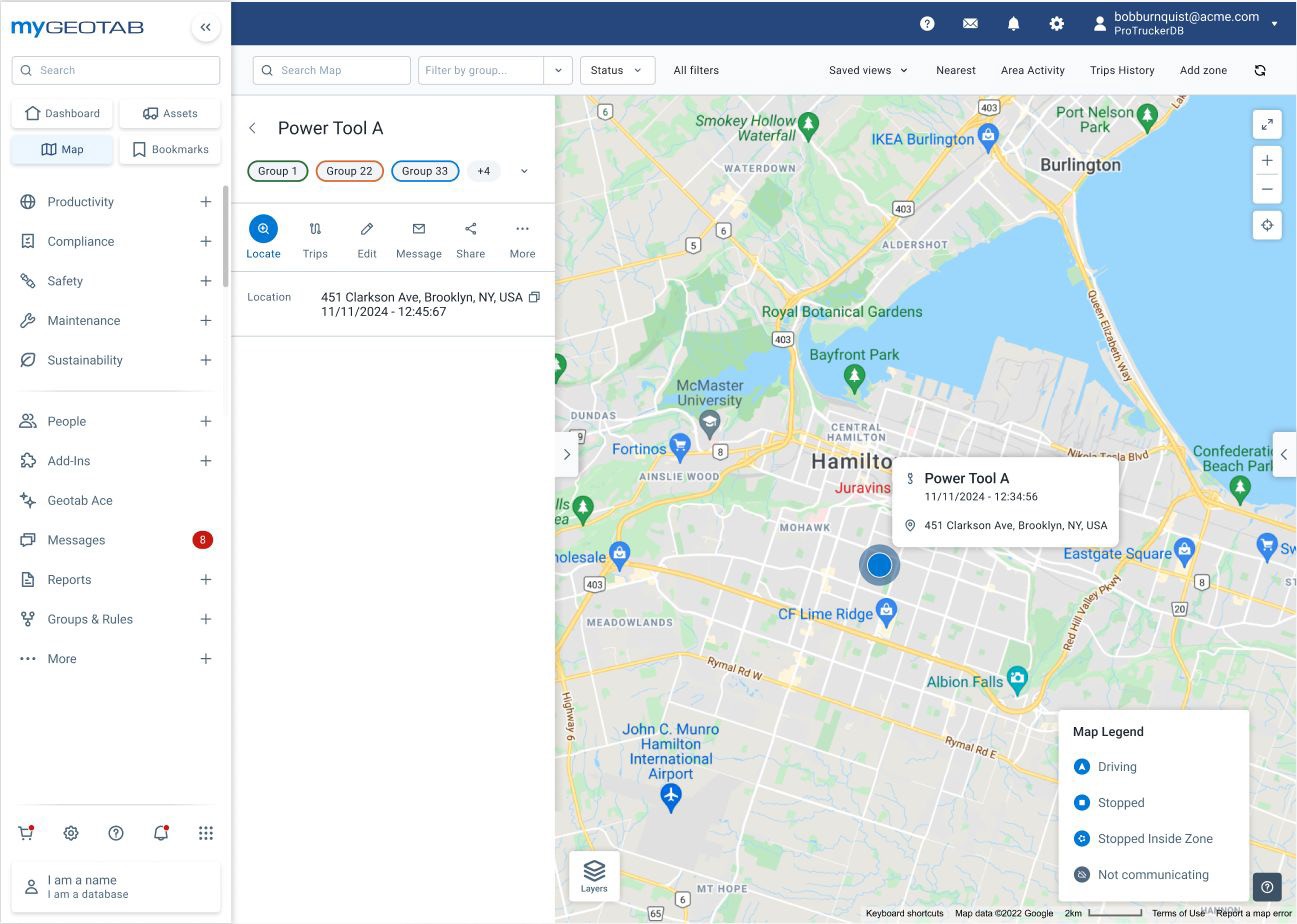Open the apps grid at sidebar bottom
This screenshot has height=924, width=1297.
206,833
